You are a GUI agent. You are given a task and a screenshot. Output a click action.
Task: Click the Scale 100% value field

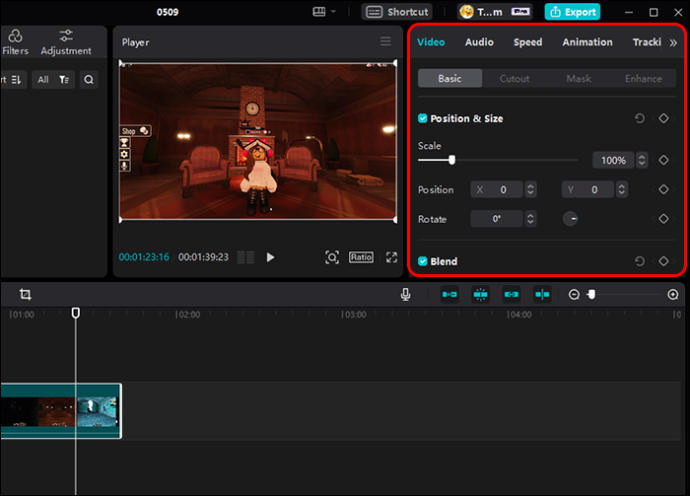pyautogui.click(x=613, y=160)
